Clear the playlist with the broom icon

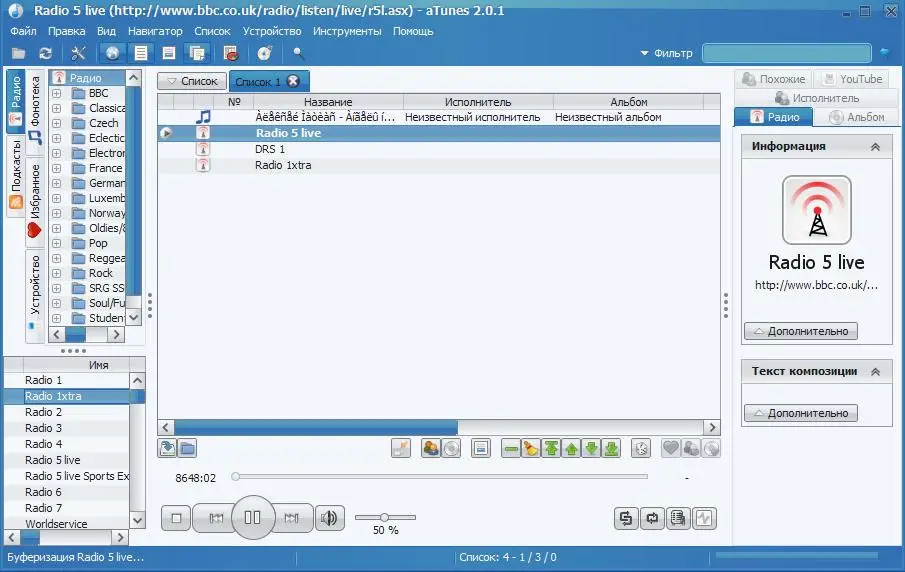pyautogui.click(x=530, y=448)
